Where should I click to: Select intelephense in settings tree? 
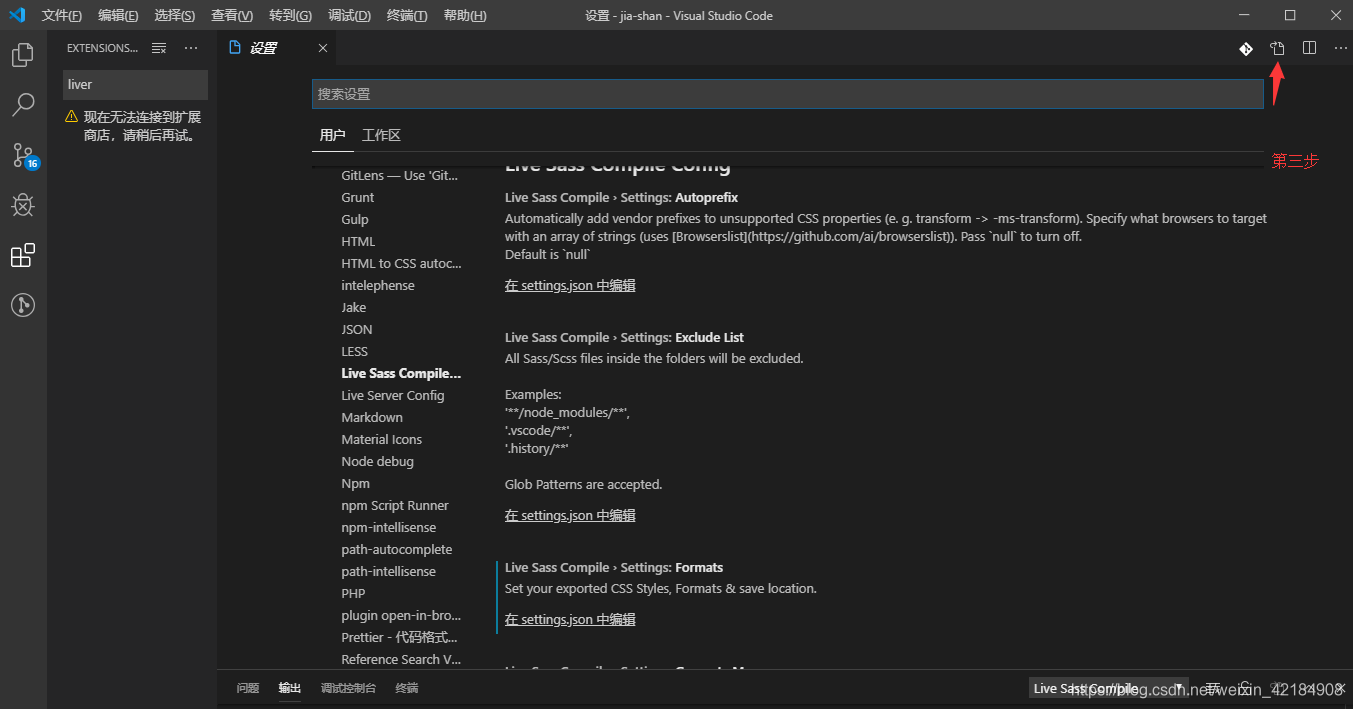[x=378, y=285]
